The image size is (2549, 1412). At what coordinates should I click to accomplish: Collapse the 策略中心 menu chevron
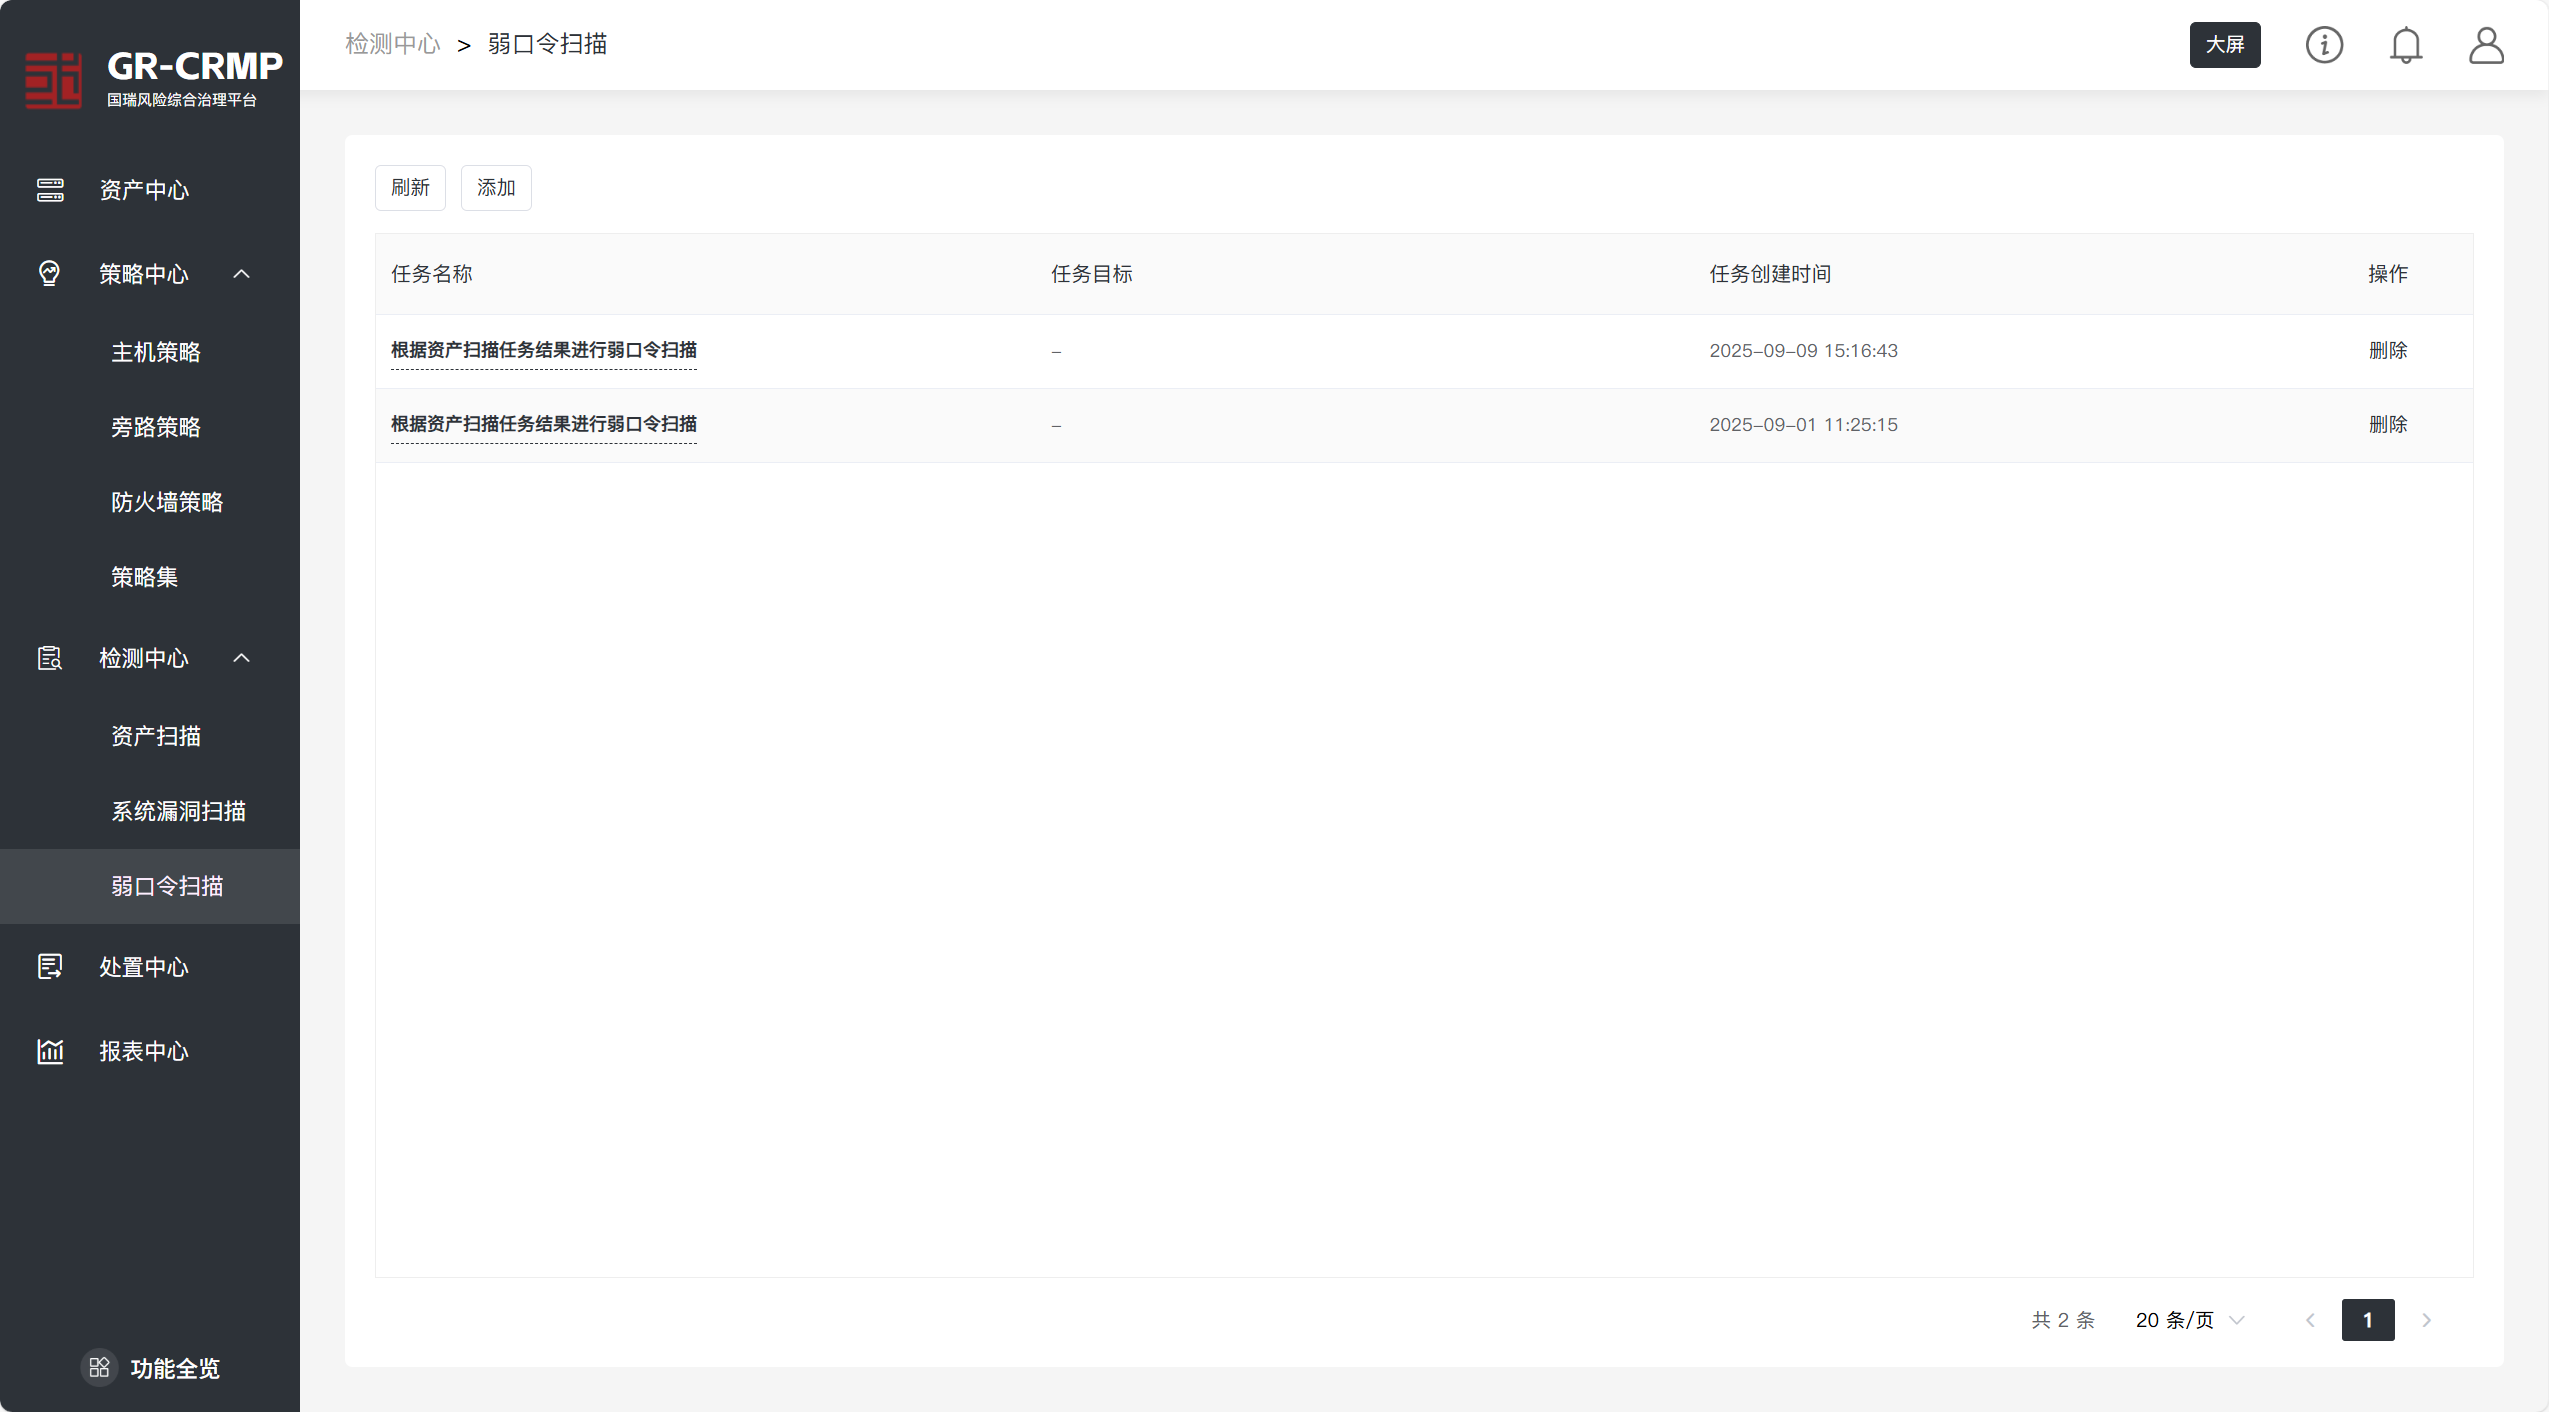point(241,274)
